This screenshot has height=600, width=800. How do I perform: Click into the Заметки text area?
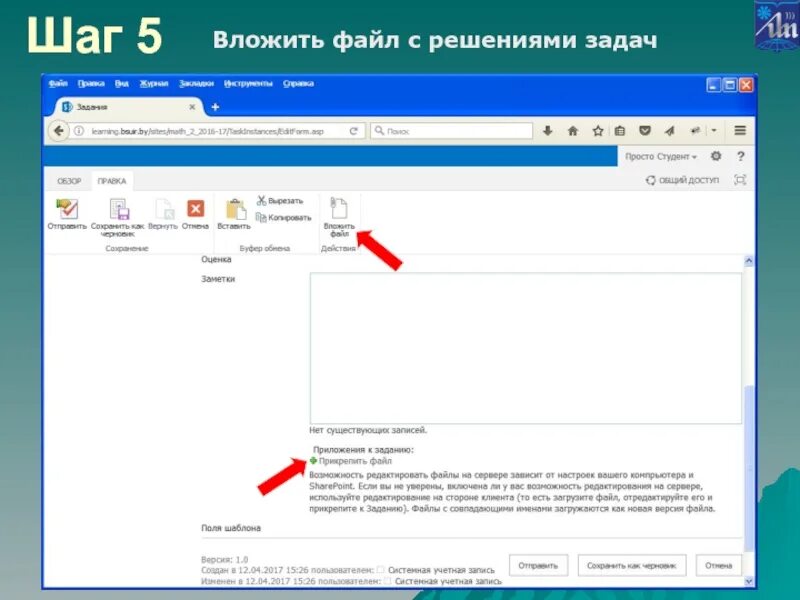(x=526, y=348)
